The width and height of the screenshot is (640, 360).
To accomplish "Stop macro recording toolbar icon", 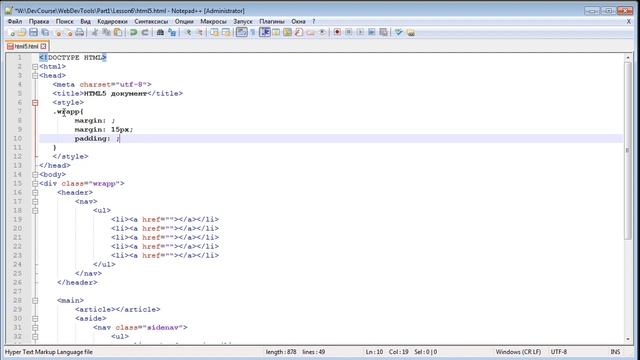I will 349,32.
